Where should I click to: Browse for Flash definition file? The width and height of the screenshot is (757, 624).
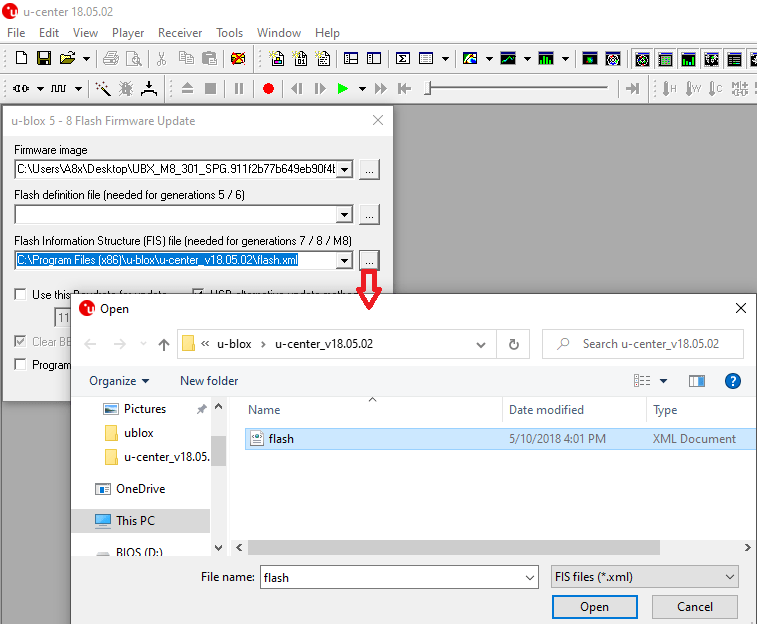[x=369, y=214]
